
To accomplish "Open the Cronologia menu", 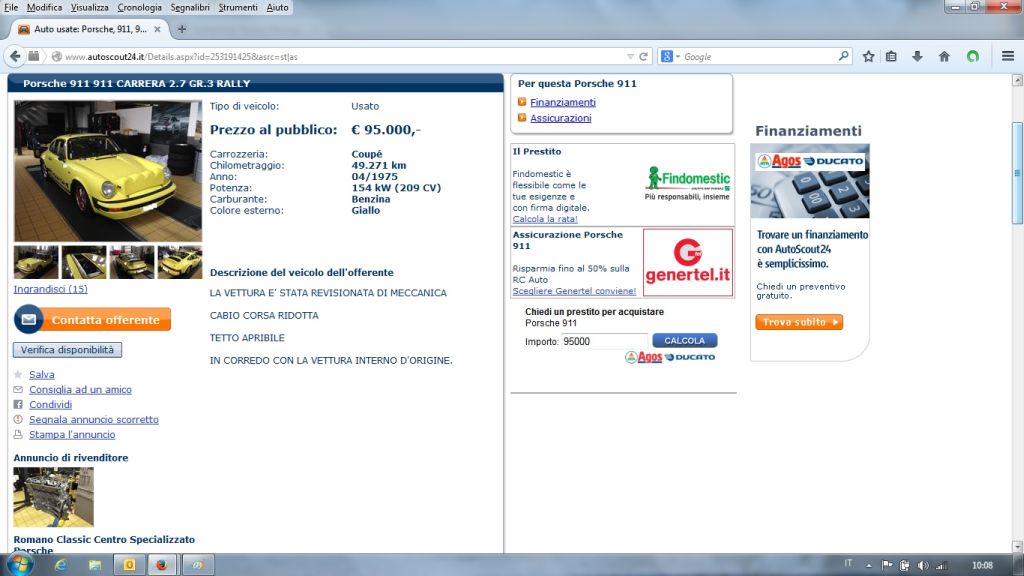I will pos(139,8).
